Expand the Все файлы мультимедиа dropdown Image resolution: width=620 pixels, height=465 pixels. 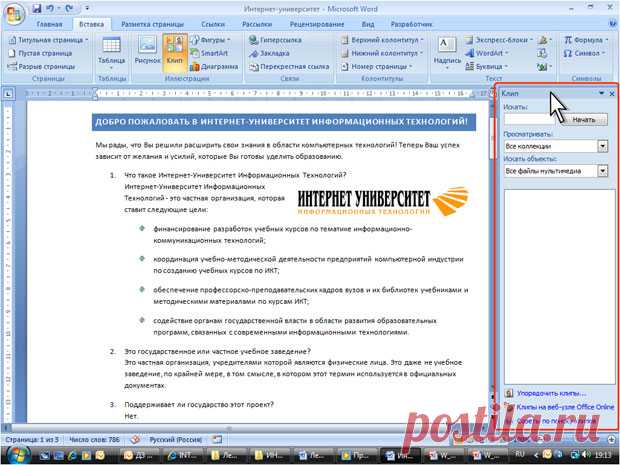tap(602, 171)
